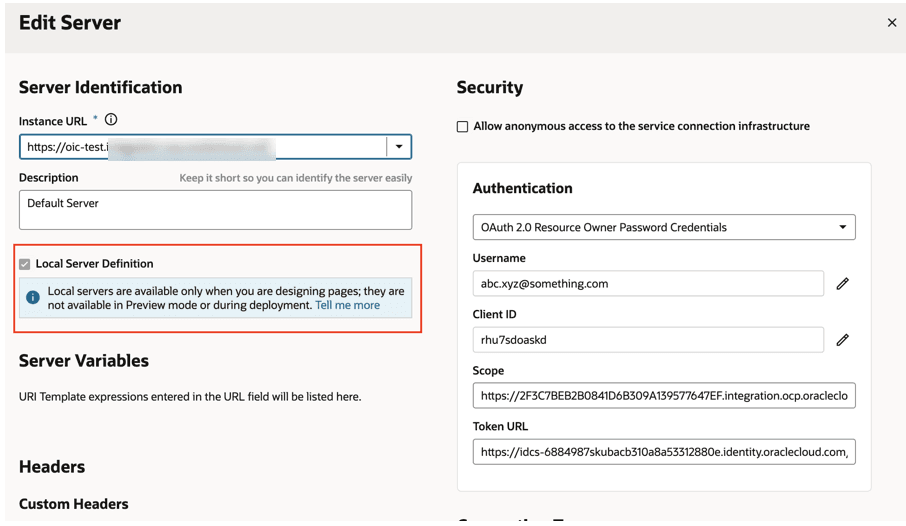This screenshot has height=526, width=906.
Task: Click the Instance URL info icon
Action: coord(111,120)
